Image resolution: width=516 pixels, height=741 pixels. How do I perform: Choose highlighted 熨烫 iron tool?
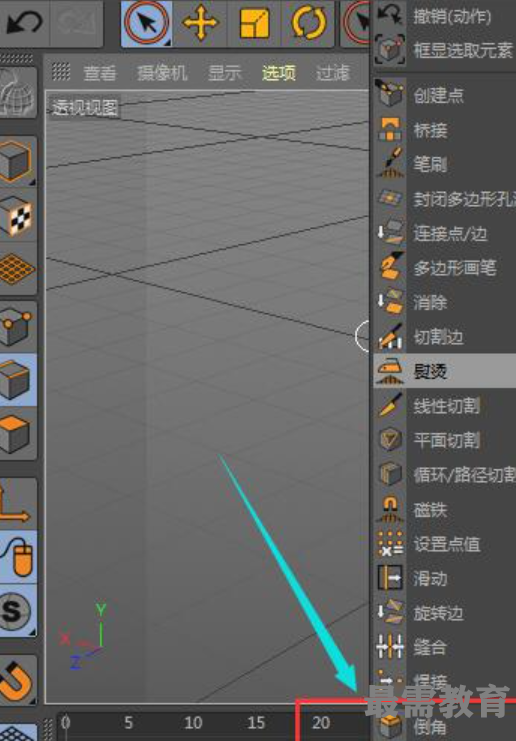click(x=444, y=371)
